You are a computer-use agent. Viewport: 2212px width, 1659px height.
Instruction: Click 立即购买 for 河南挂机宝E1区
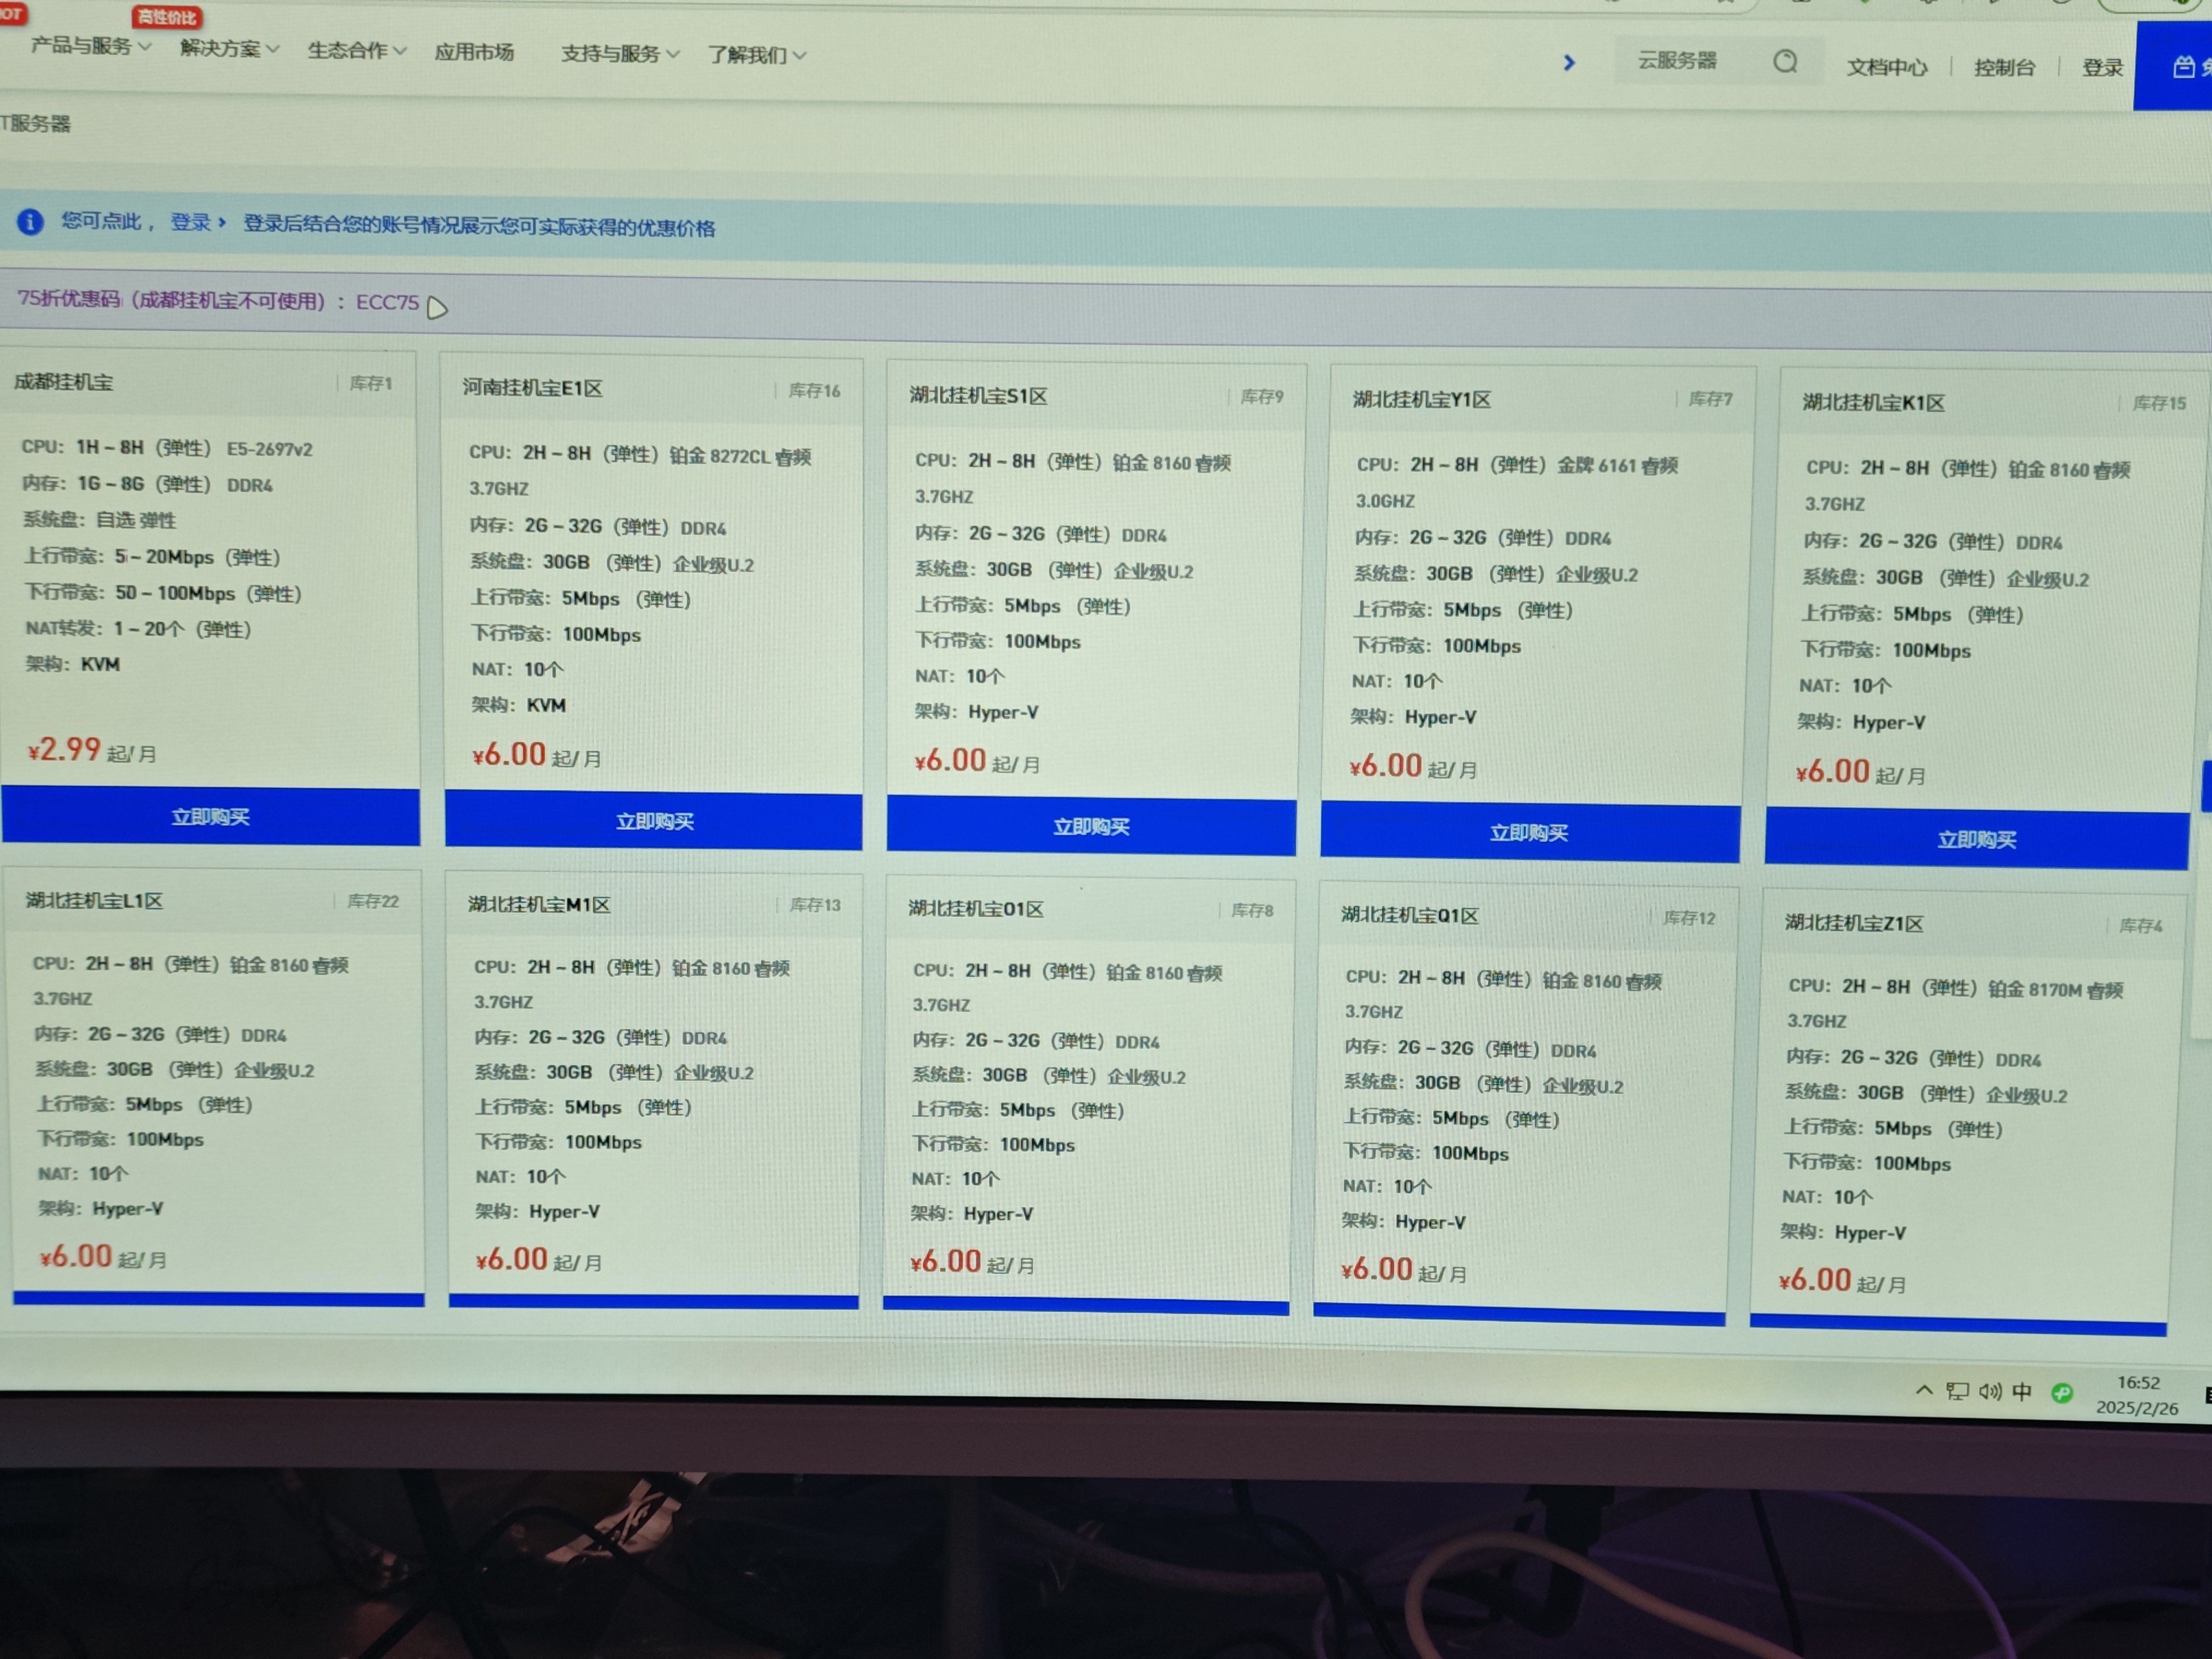[654, 821]
